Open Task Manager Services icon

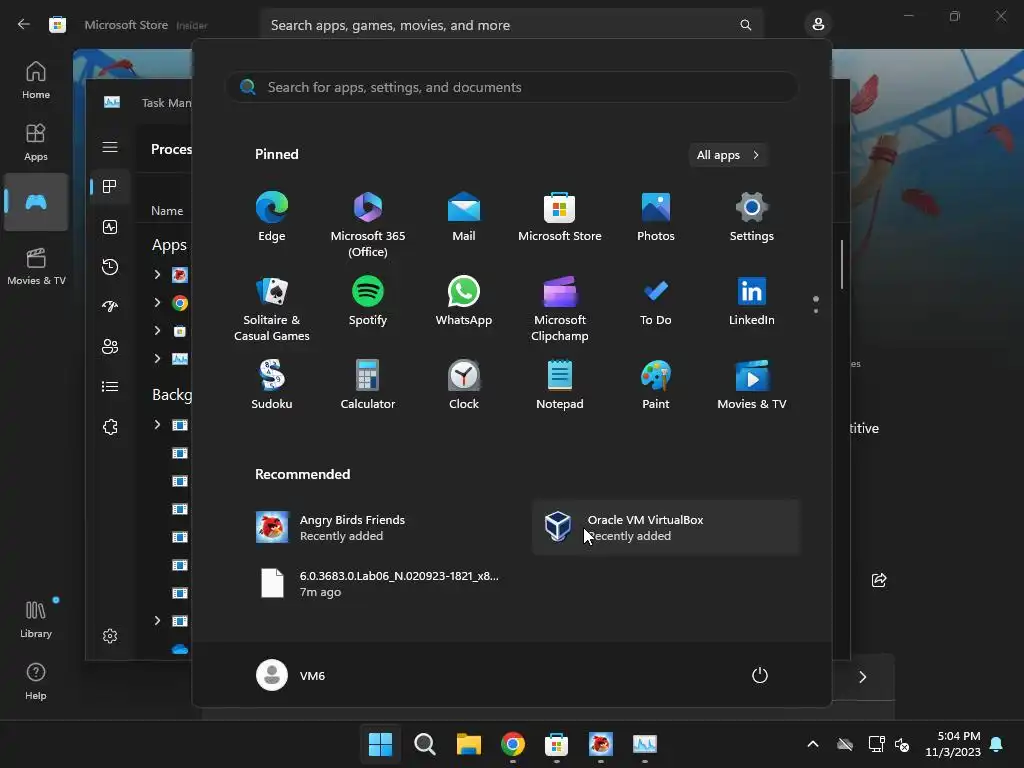[110, 427]
